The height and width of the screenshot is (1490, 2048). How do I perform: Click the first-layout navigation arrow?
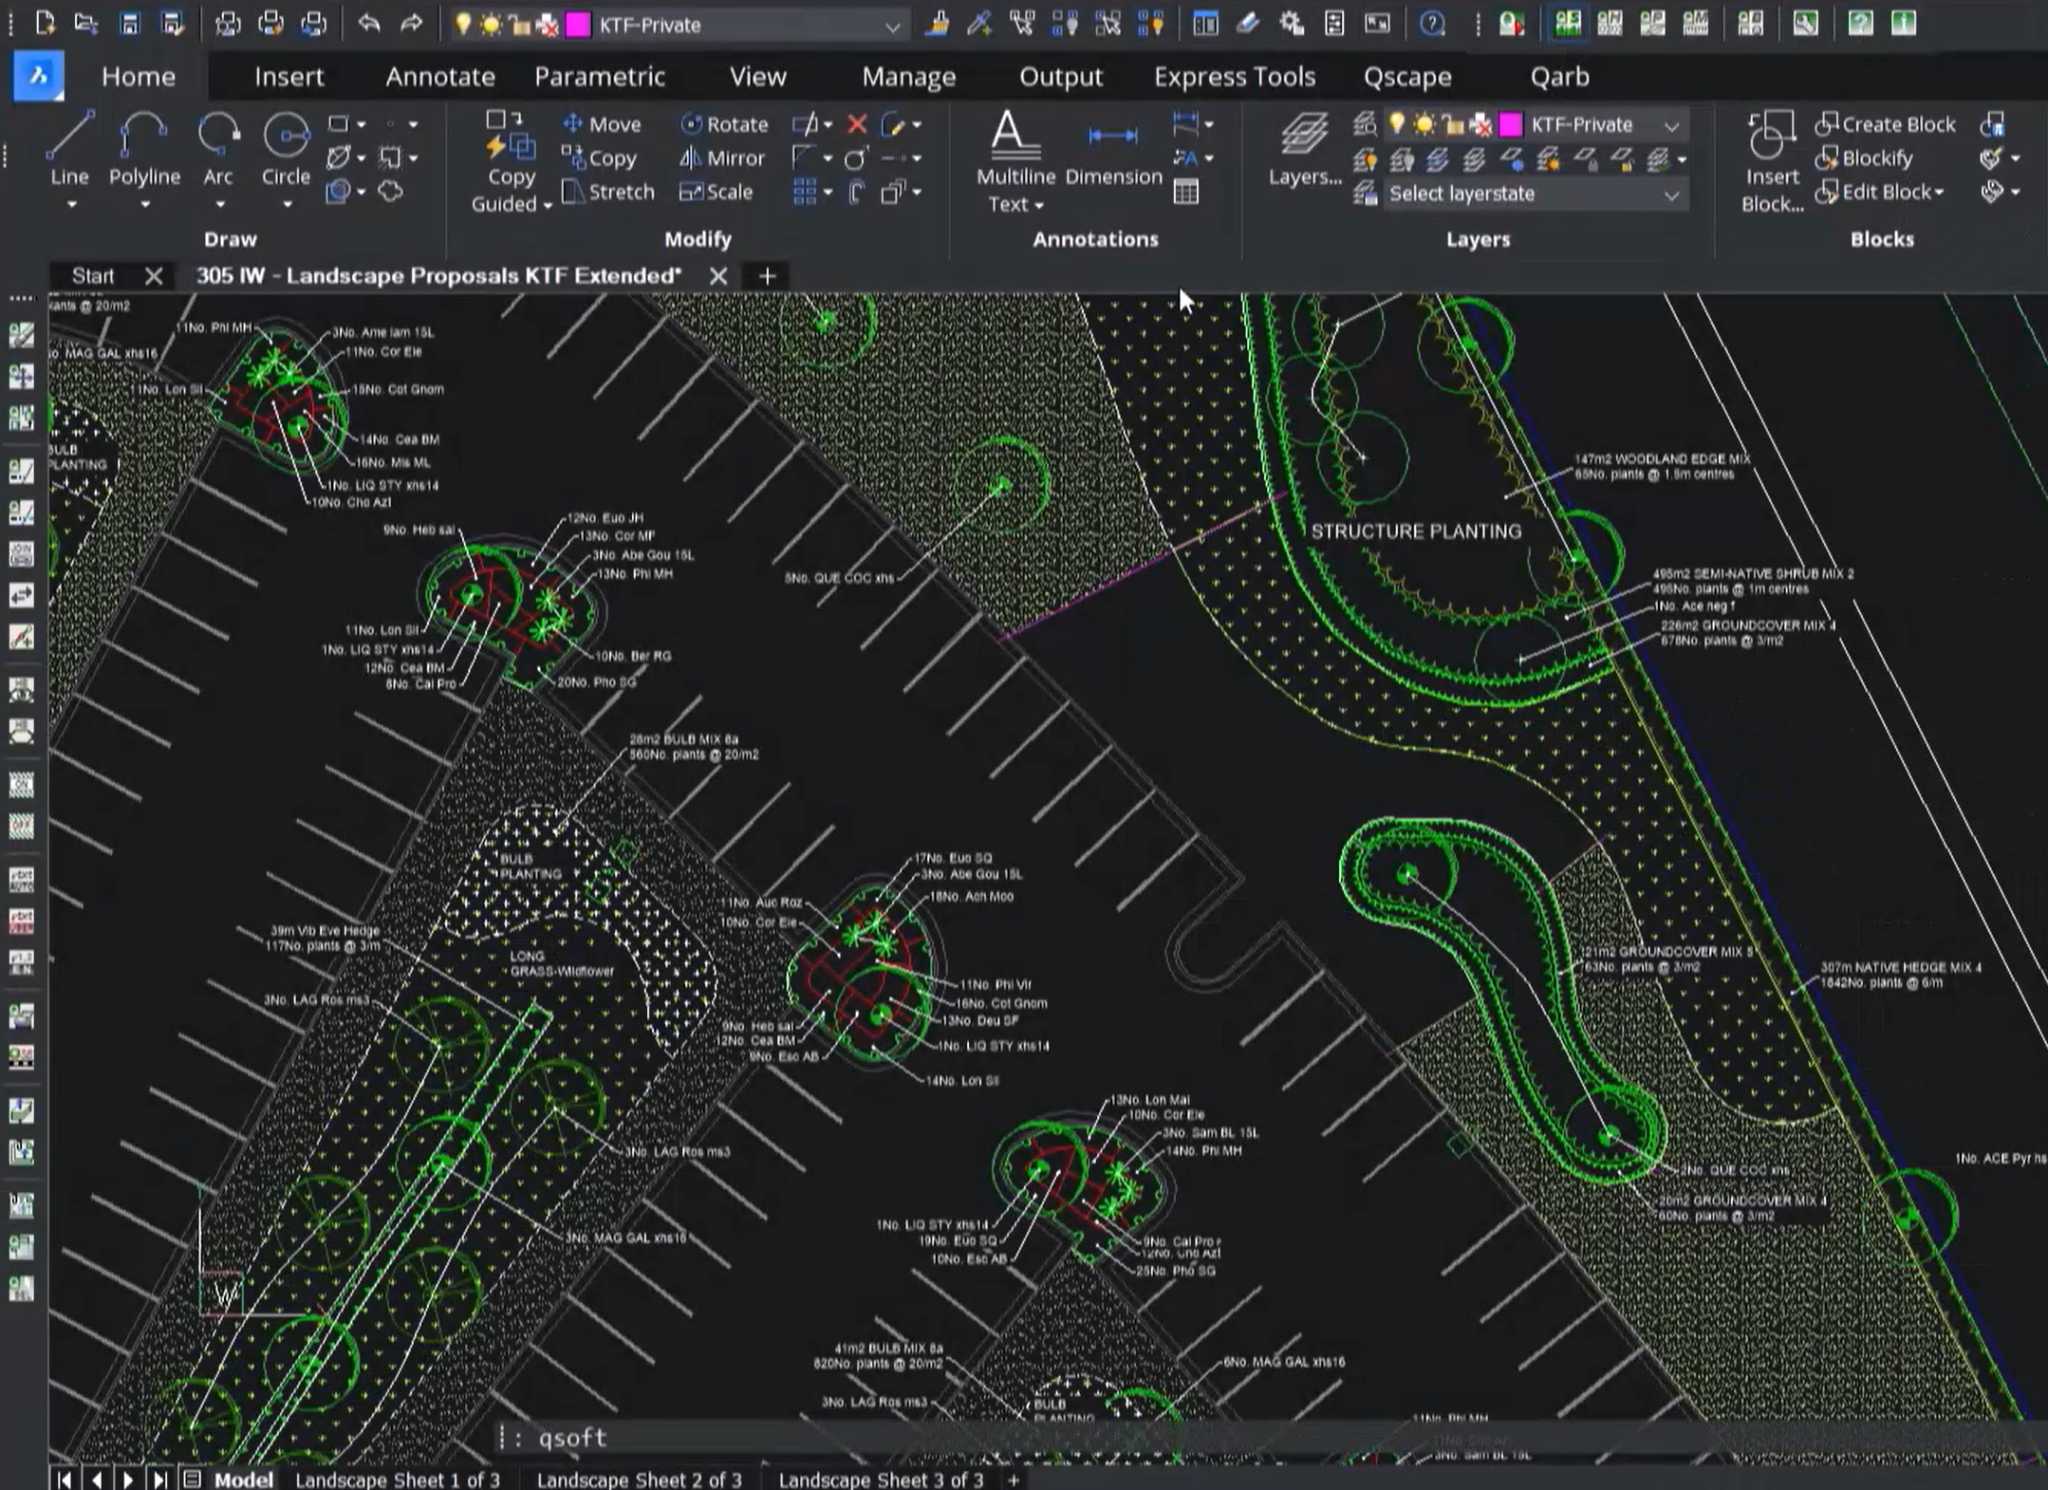pyautogui.click(x=64, y=1479)
